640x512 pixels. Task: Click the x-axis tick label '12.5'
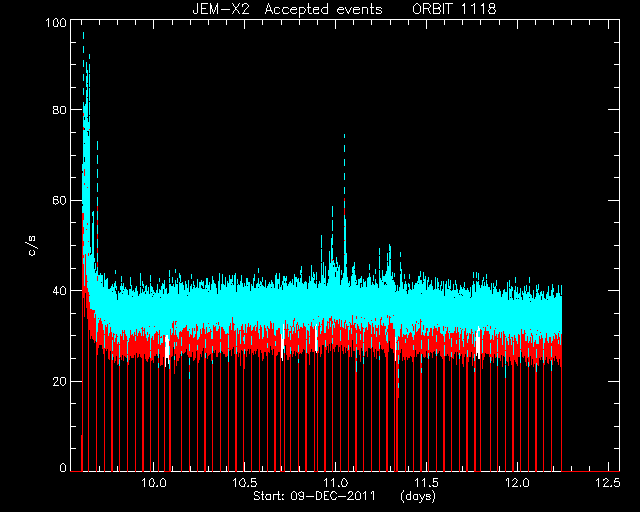click(x=608, y=483)
